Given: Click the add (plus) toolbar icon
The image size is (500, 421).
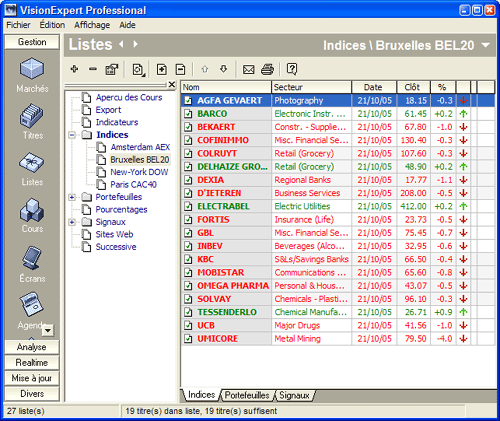Looking at the screenshot, I should (74, 69).
